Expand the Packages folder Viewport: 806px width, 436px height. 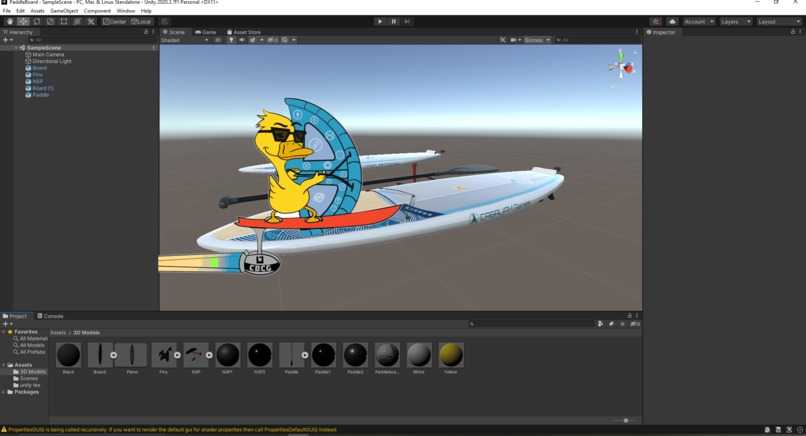(x=4, y=392)
